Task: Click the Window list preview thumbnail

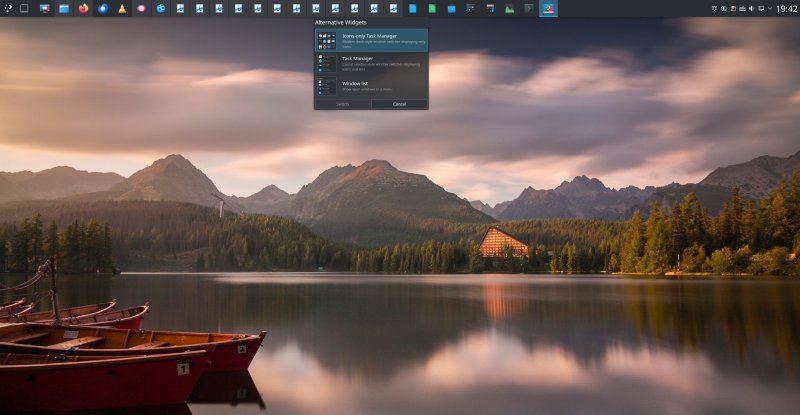Action: pyautogui.click(x=327, y=87)
